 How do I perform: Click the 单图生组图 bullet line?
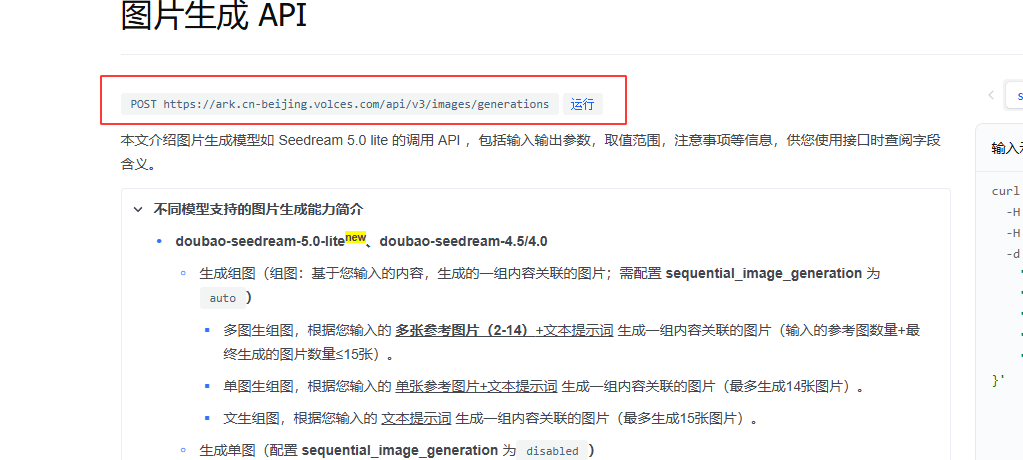pos(543,386)
